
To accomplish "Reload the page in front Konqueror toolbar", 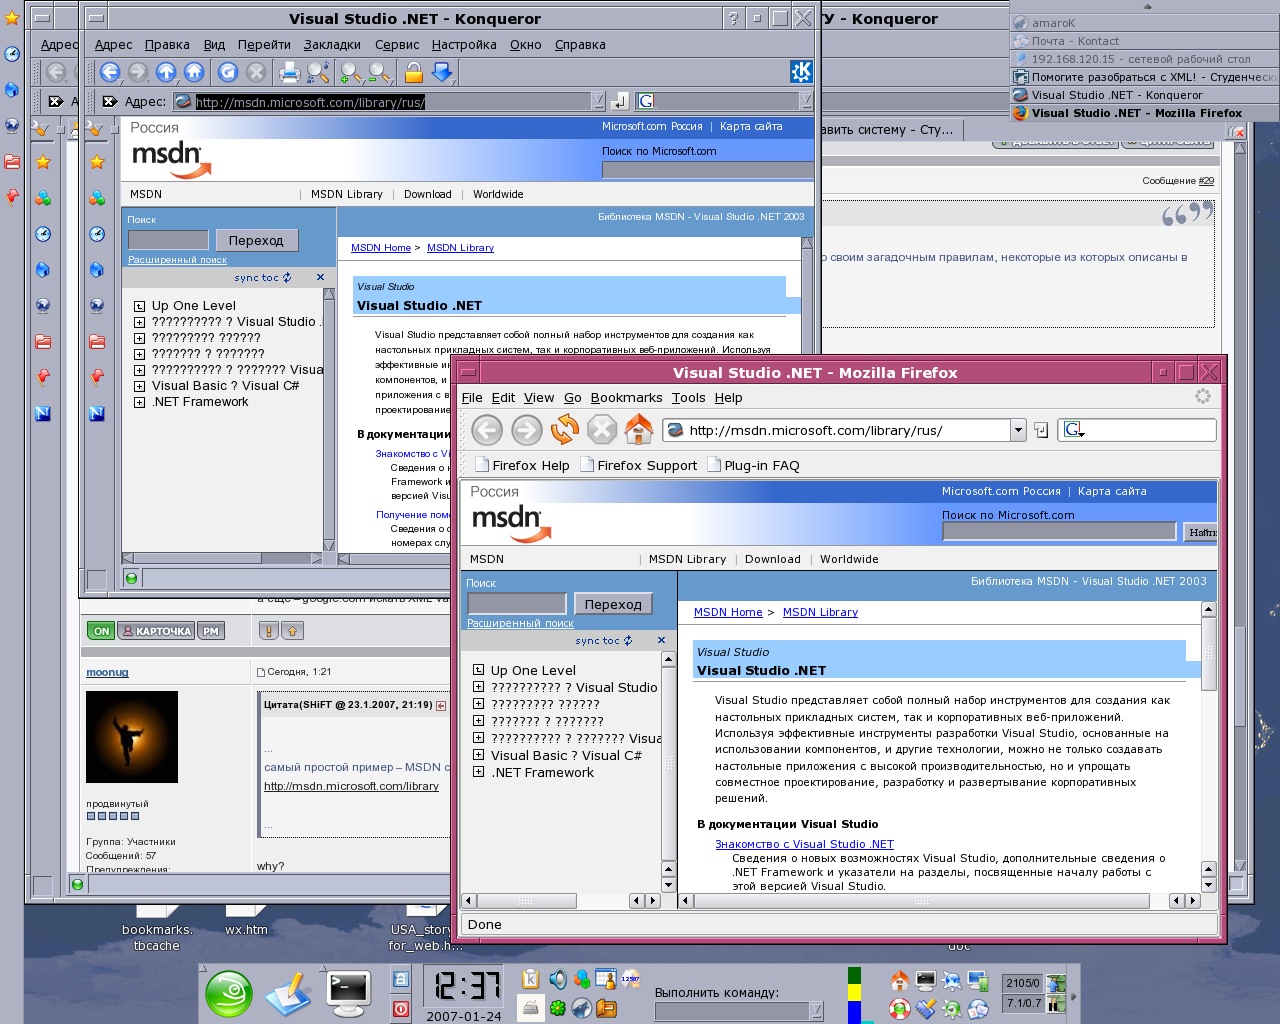I will click(228, 72).
